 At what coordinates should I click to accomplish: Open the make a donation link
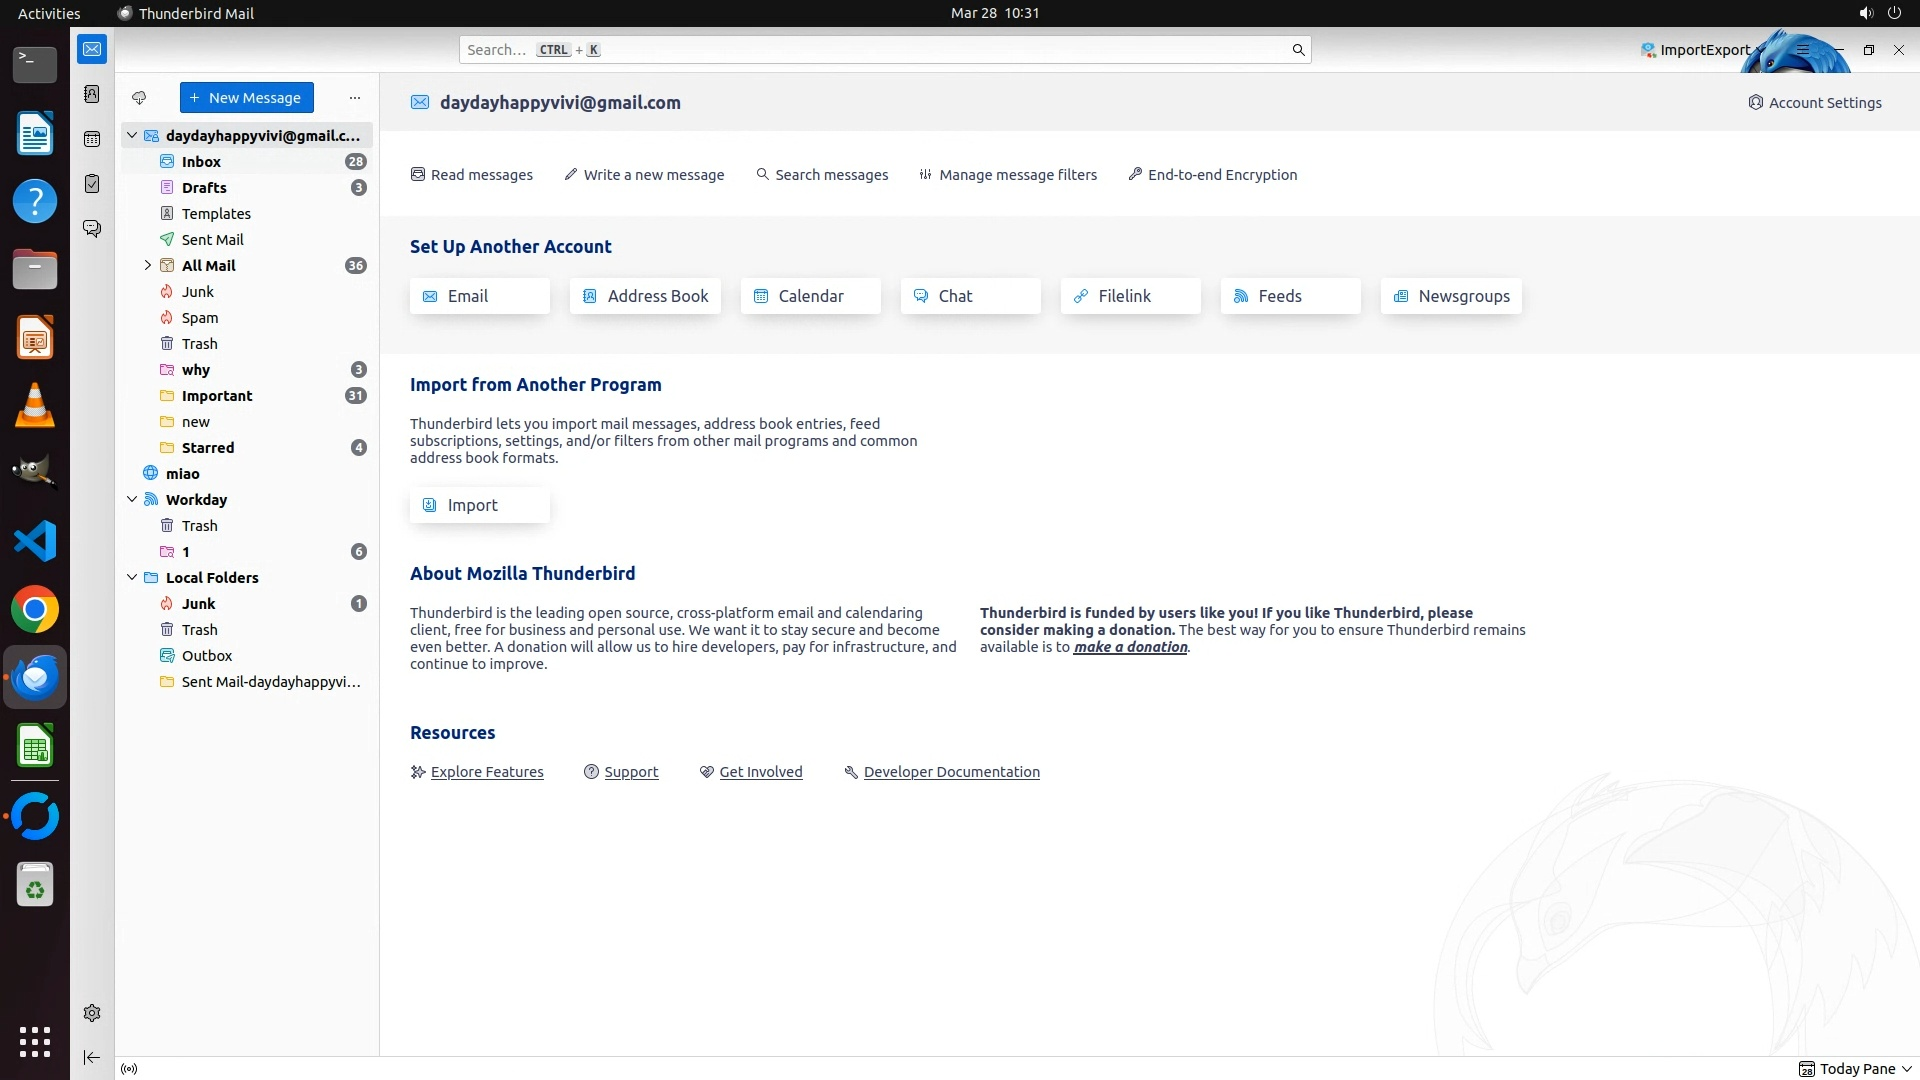1130,647
